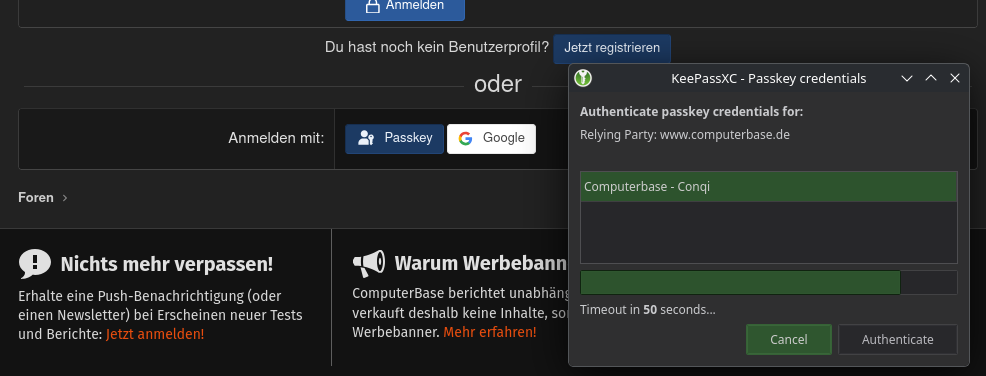Click the Authenticate button

(x=897, y=340)
